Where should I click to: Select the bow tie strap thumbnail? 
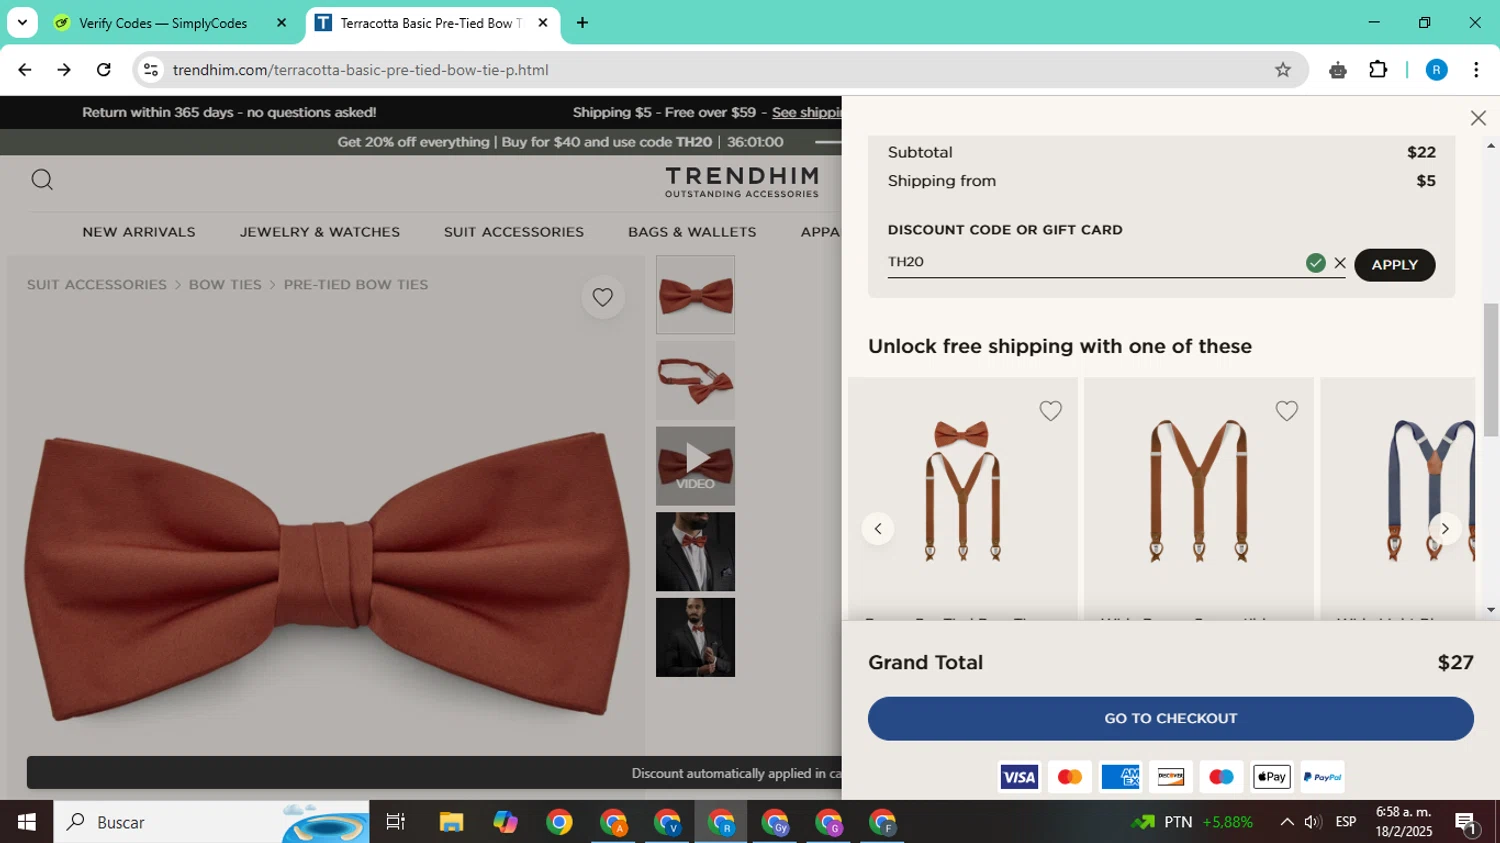pos(695,381)
